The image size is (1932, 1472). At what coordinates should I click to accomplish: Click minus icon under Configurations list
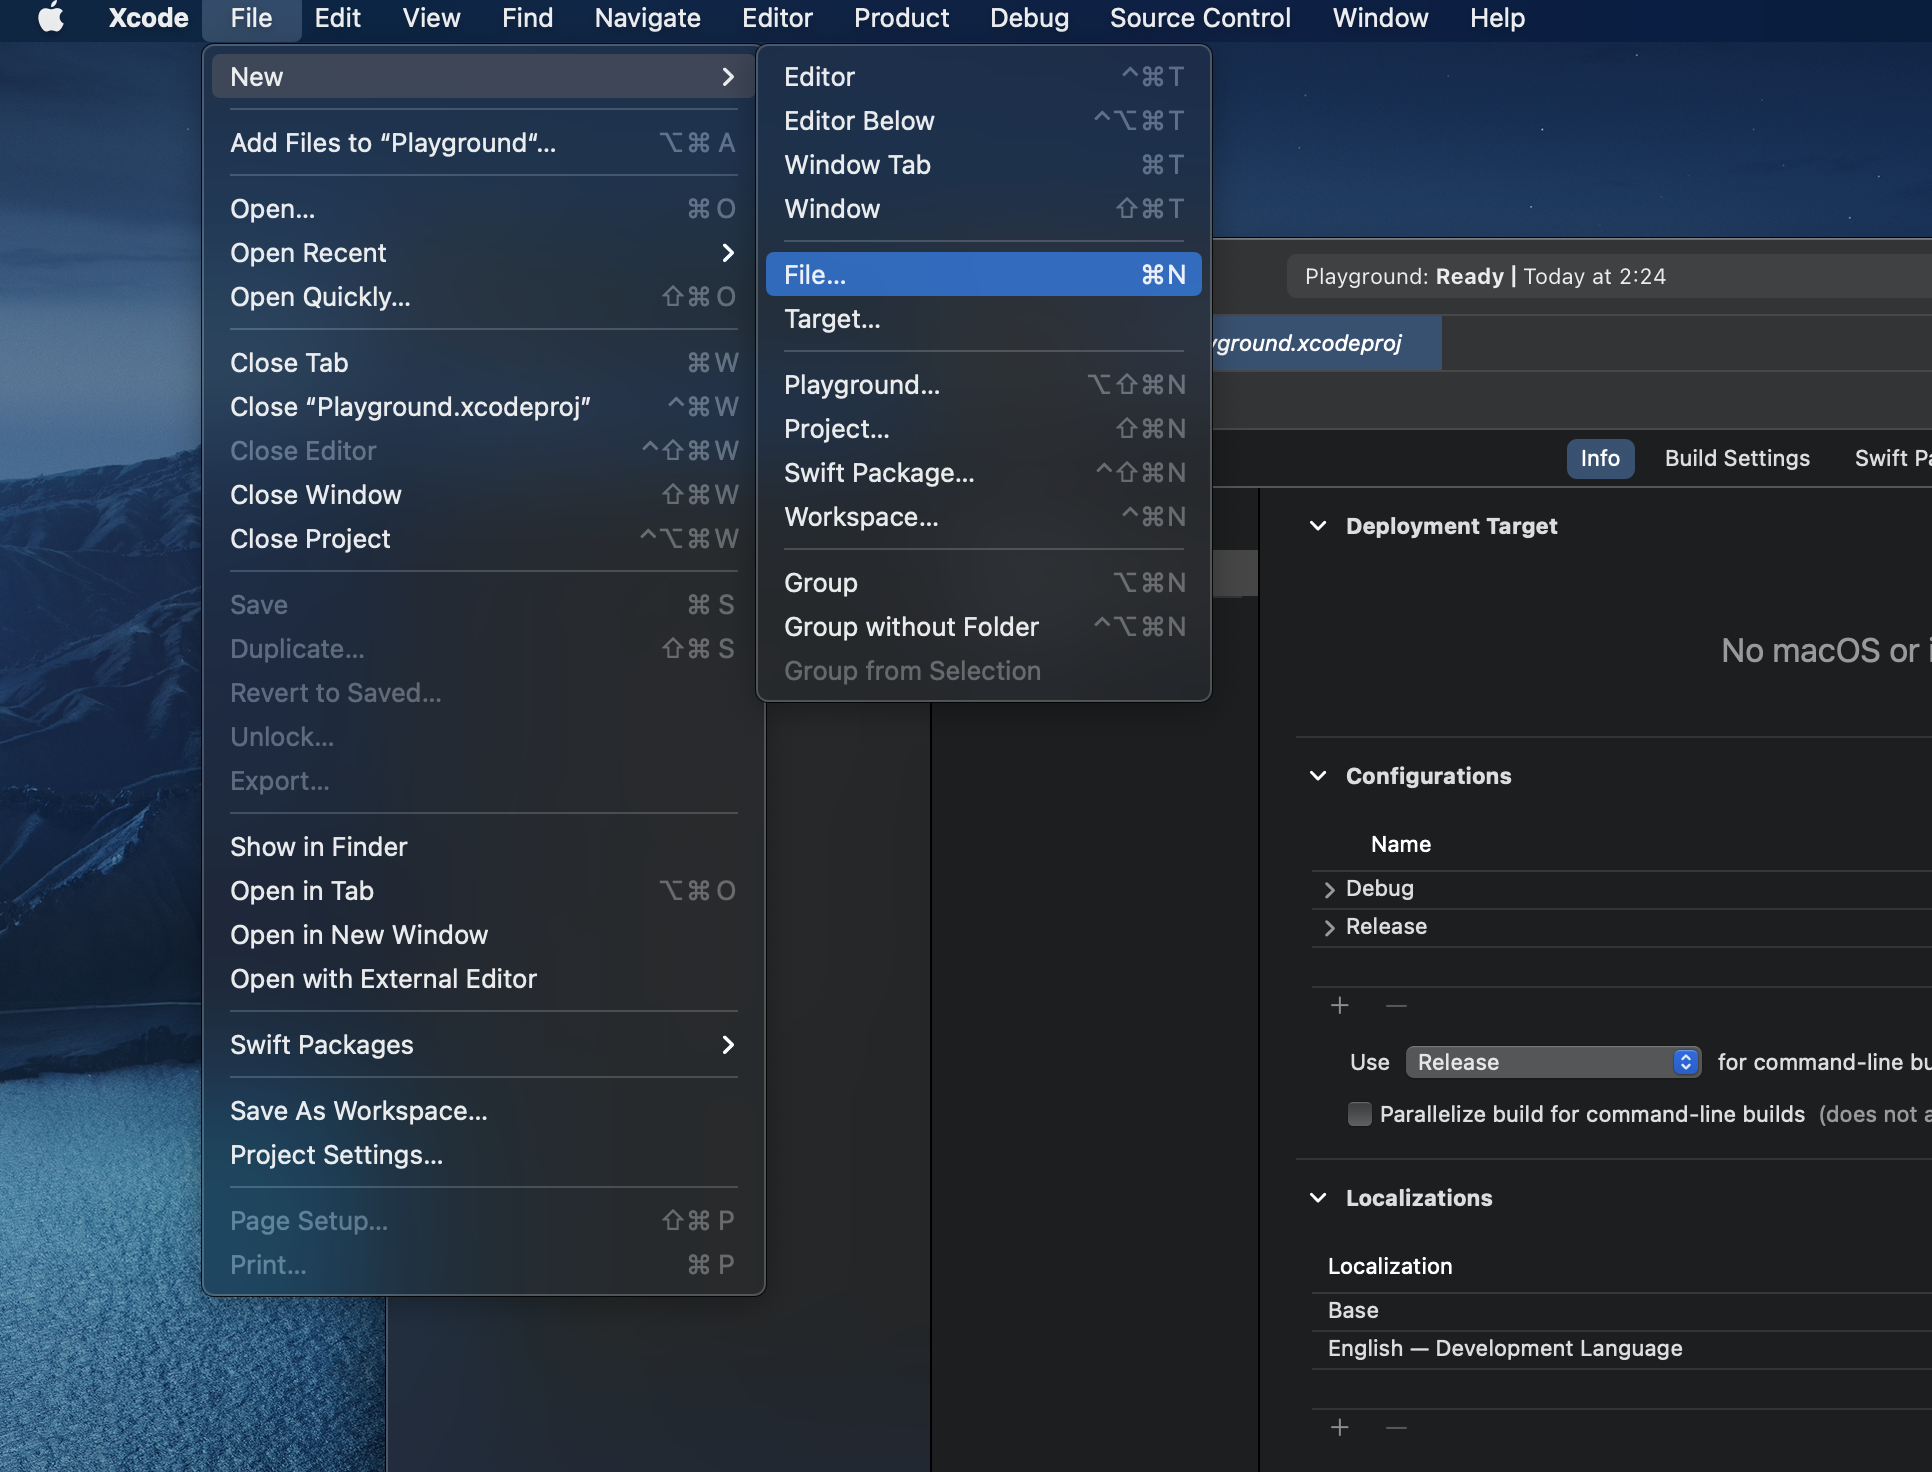coord(1397,1005)
